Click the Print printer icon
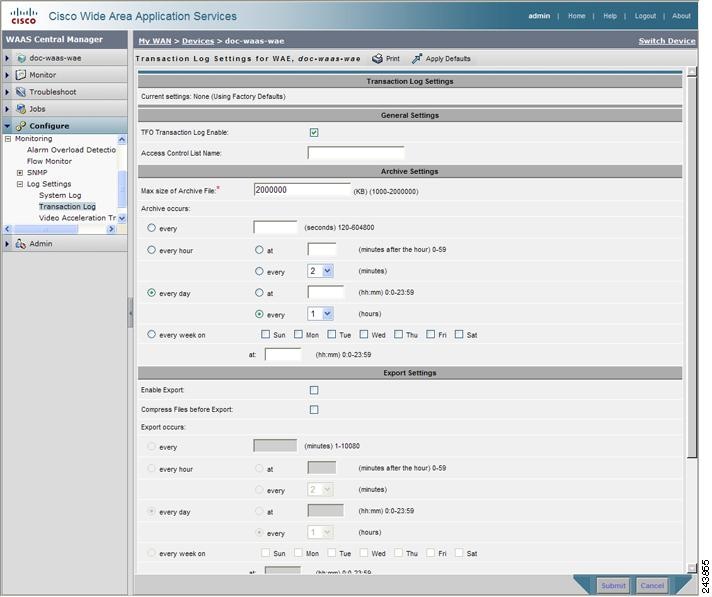Screen dimensions: 712x597 [x=377, y=59]
